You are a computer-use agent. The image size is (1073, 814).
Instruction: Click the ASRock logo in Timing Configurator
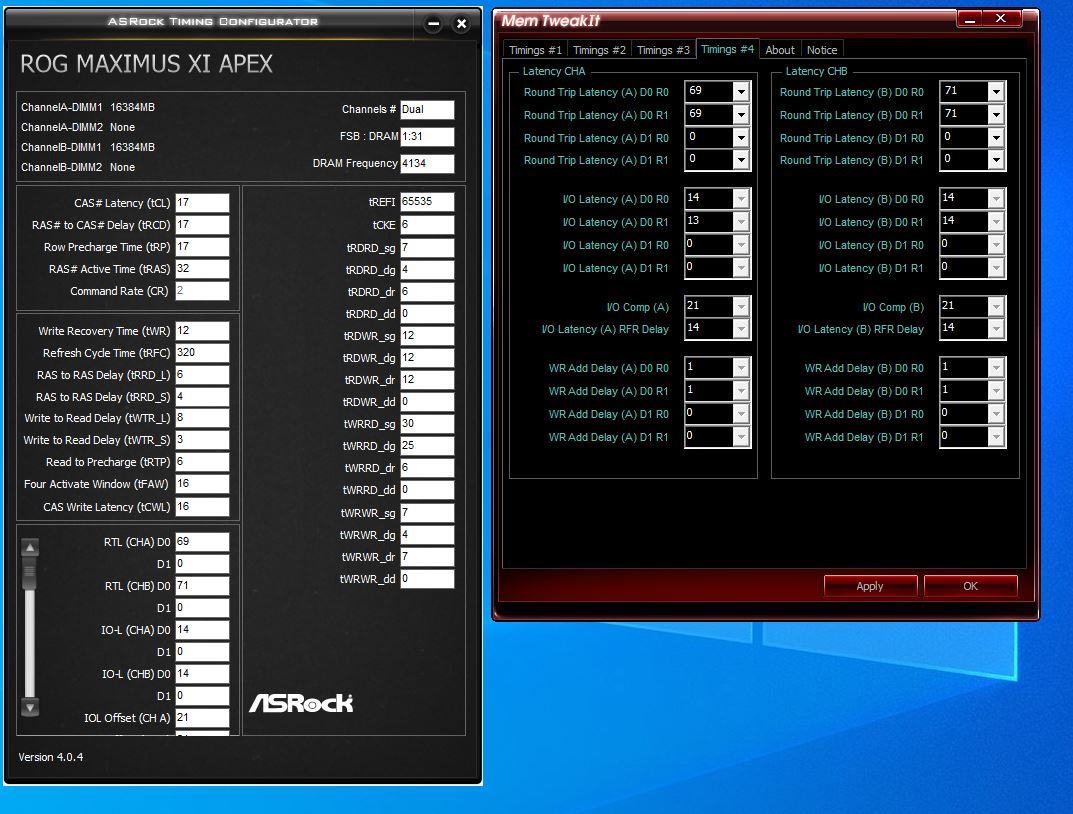coord(301,703)
